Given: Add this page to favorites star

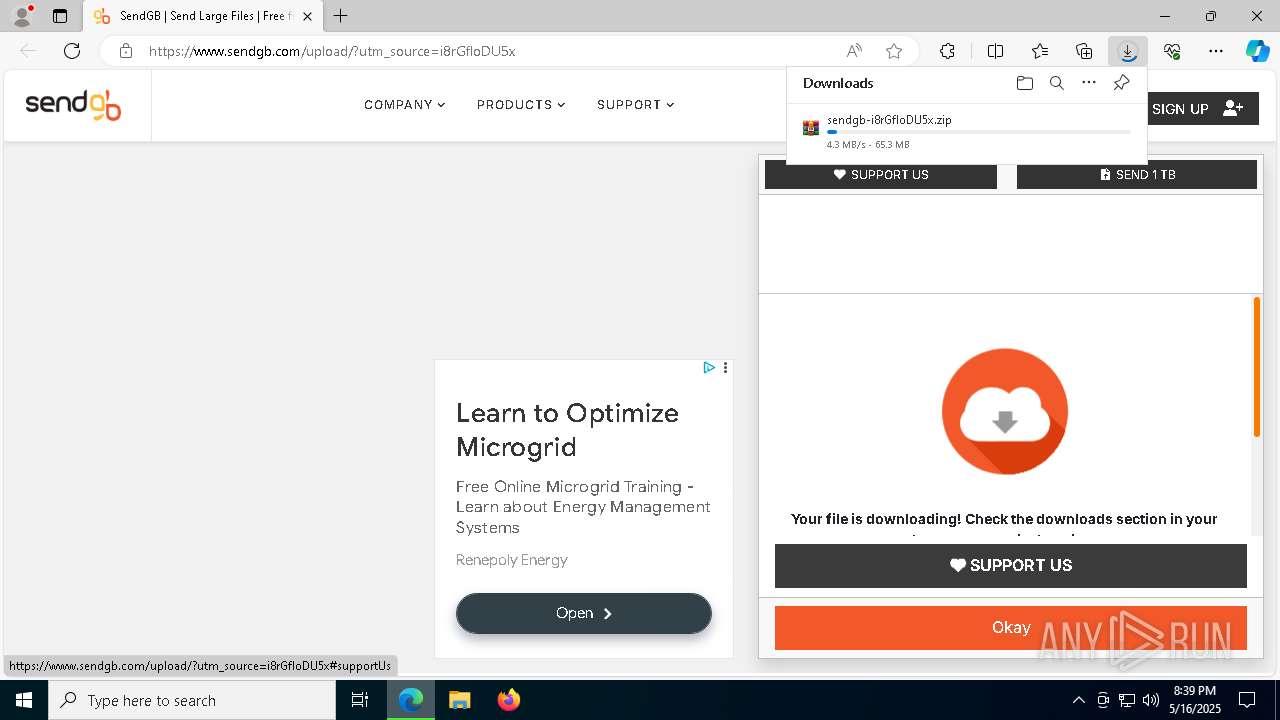Looking at the screenshot, I should (x=894, y=51).
